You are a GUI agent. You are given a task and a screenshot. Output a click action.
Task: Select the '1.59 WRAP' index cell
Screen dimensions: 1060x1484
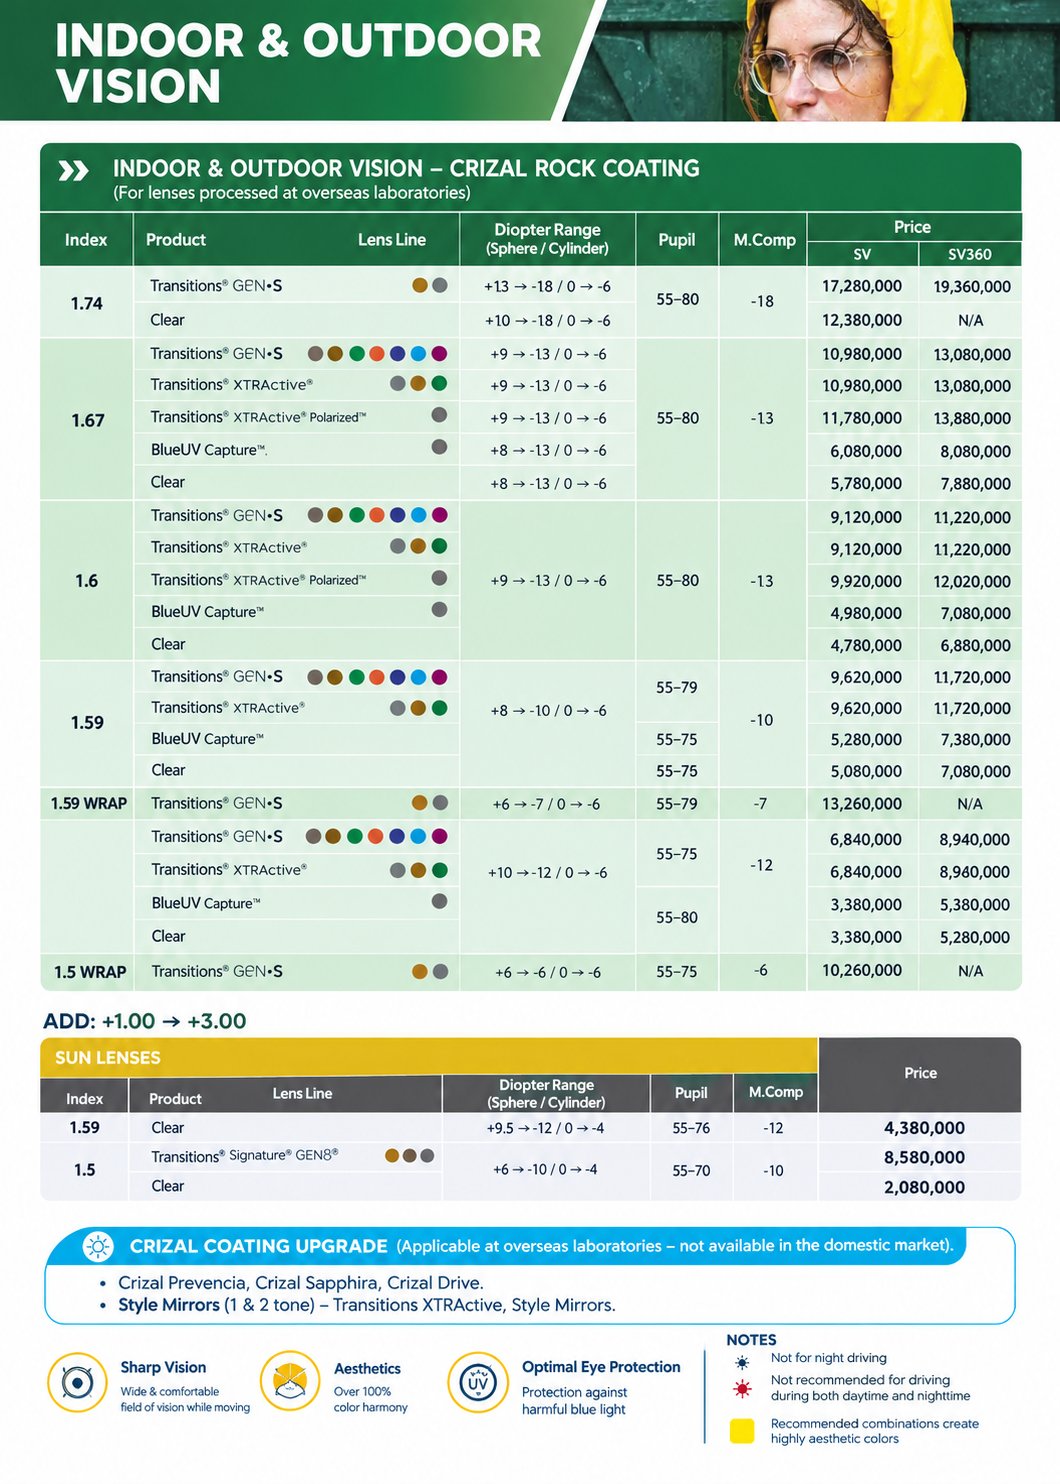[x=89, y=803]
